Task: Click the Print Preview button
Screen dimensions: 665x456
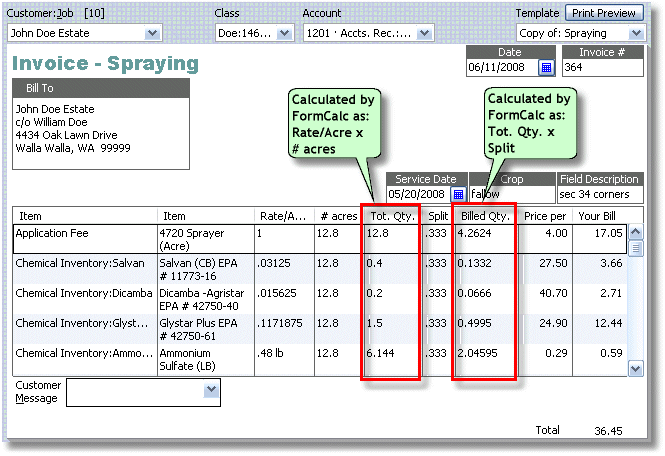Action: click(604, 13)
